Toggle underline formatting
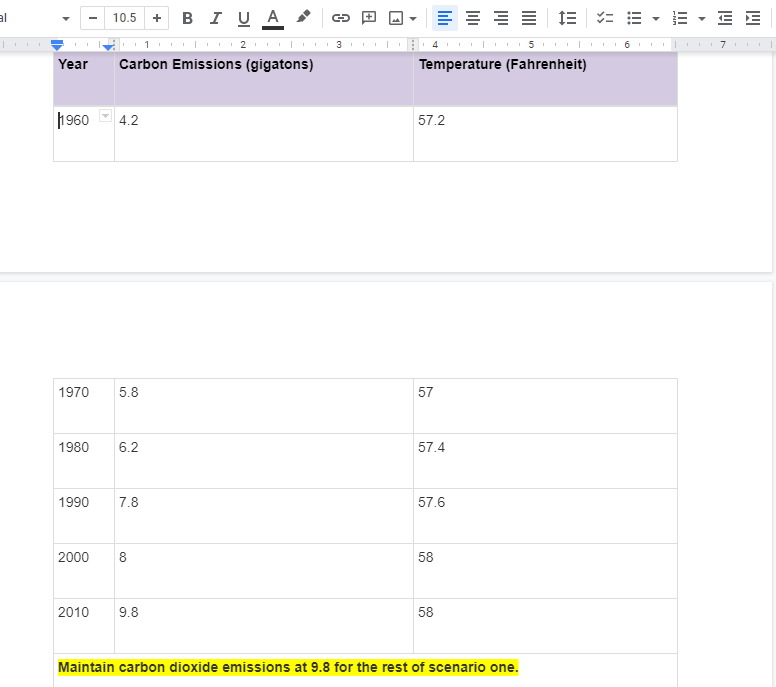This screenshot has height=687, width=776. click(243, 18)
